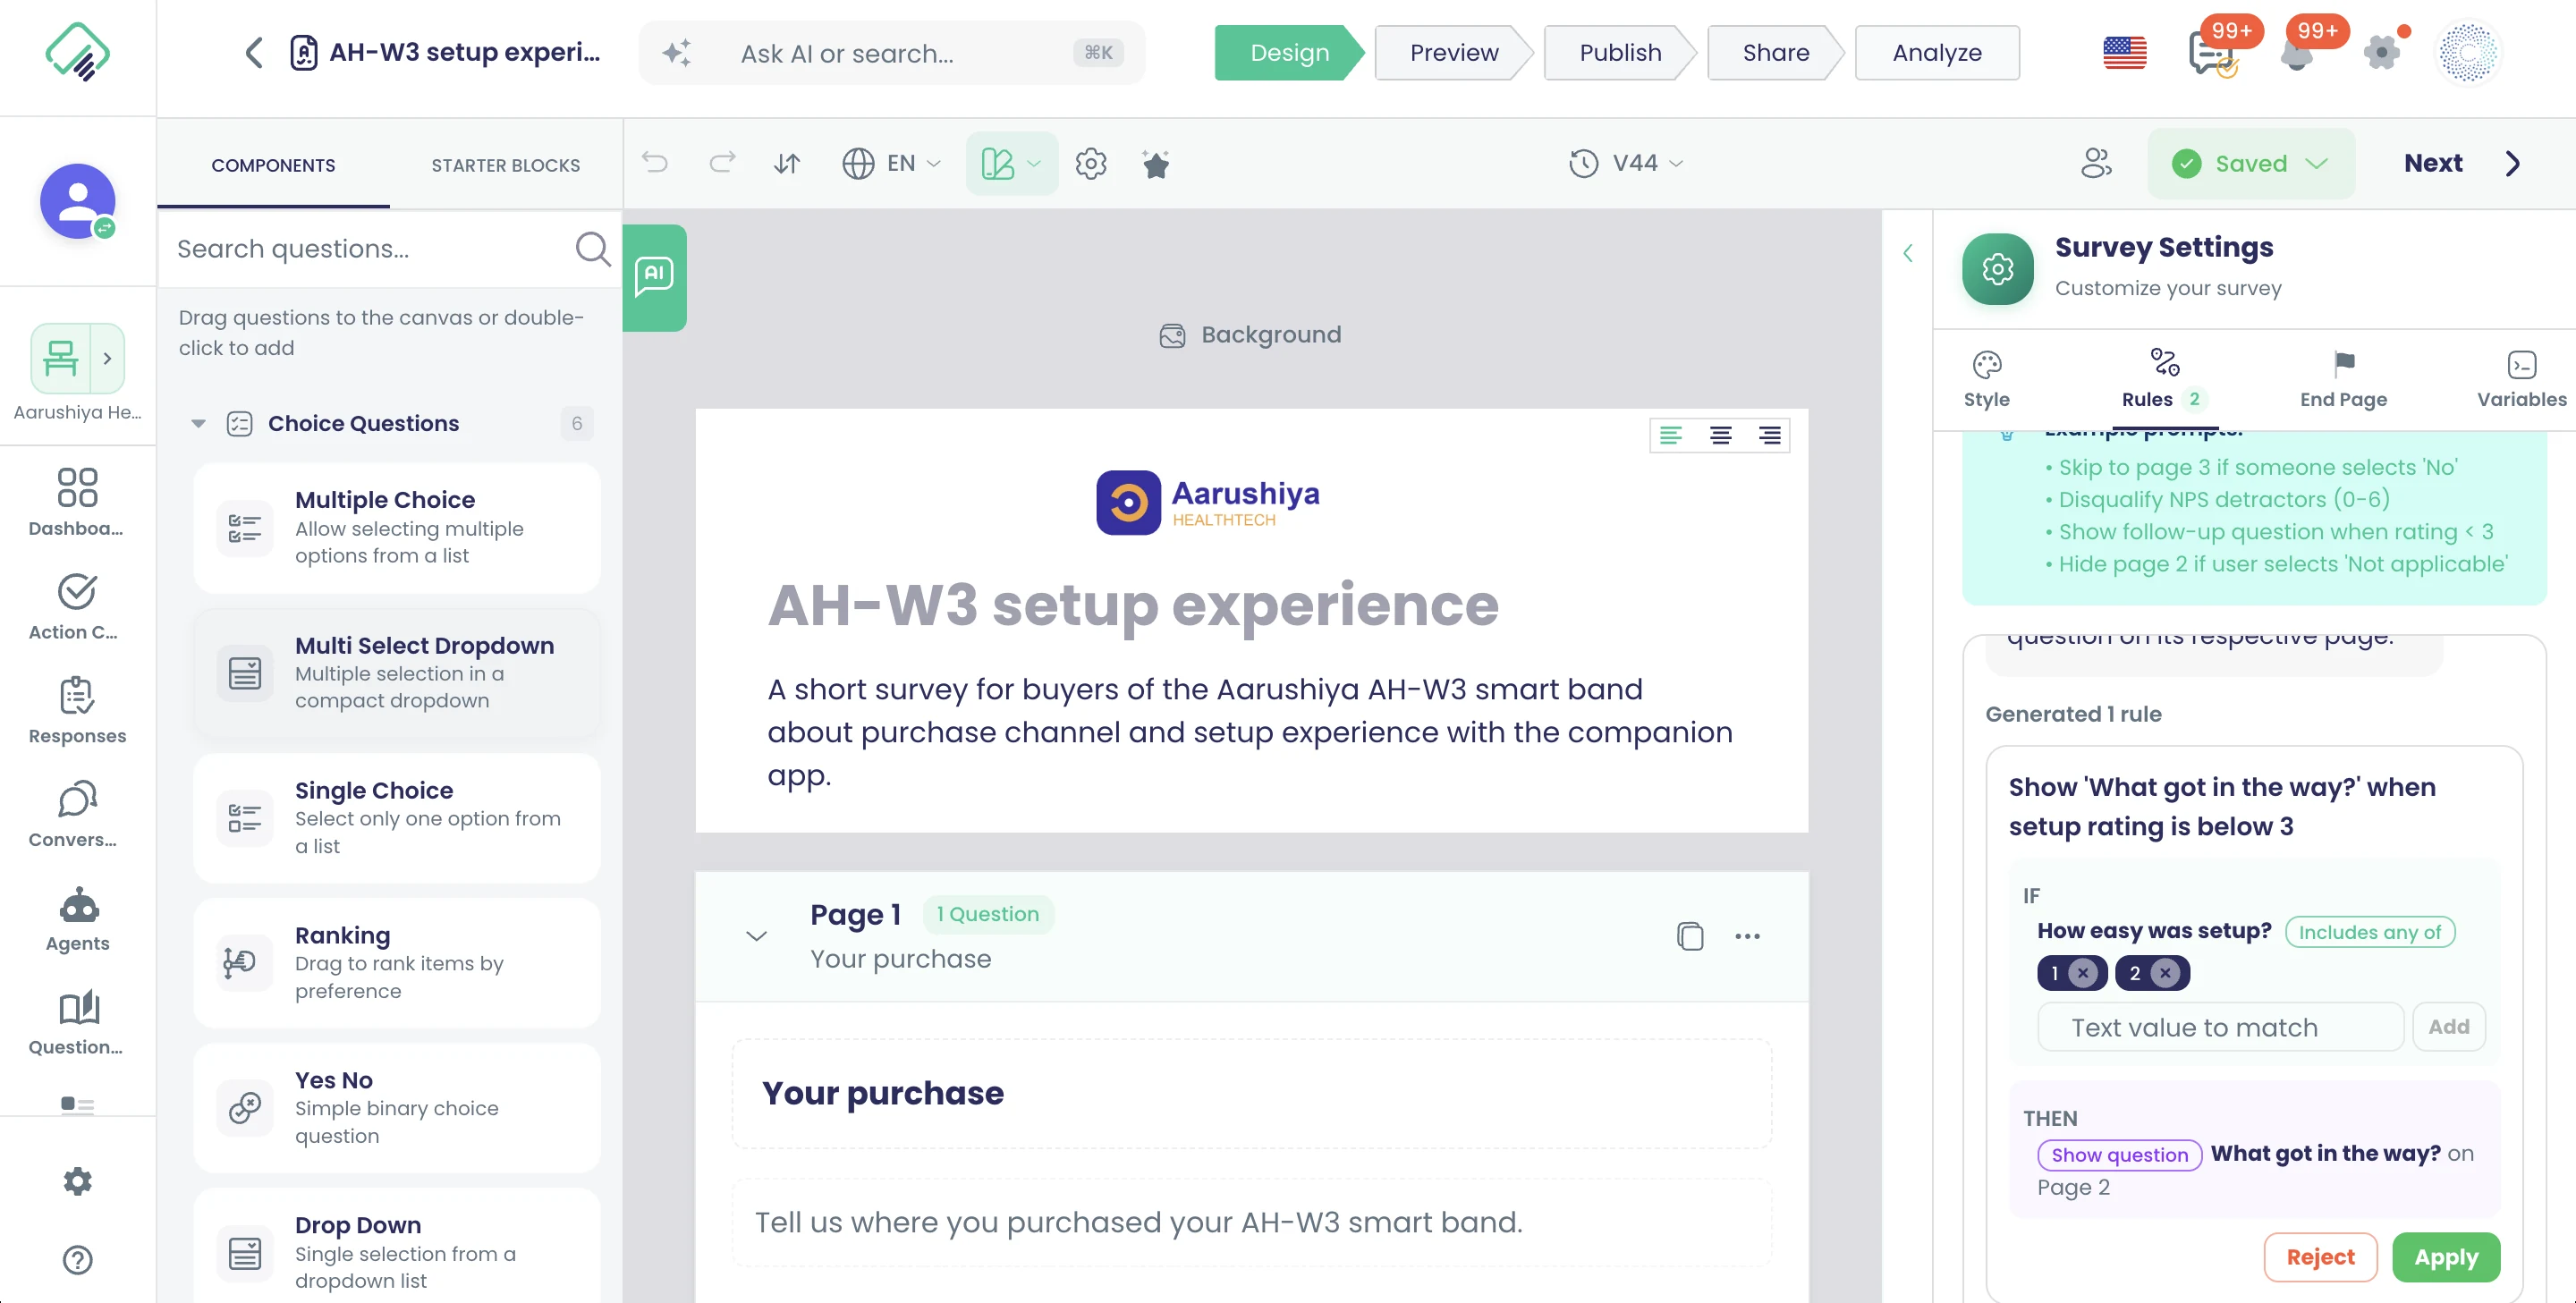Screen dimensions: 2576x1303
Task: Click the redo arrow icon
Action: click(722, 163)
